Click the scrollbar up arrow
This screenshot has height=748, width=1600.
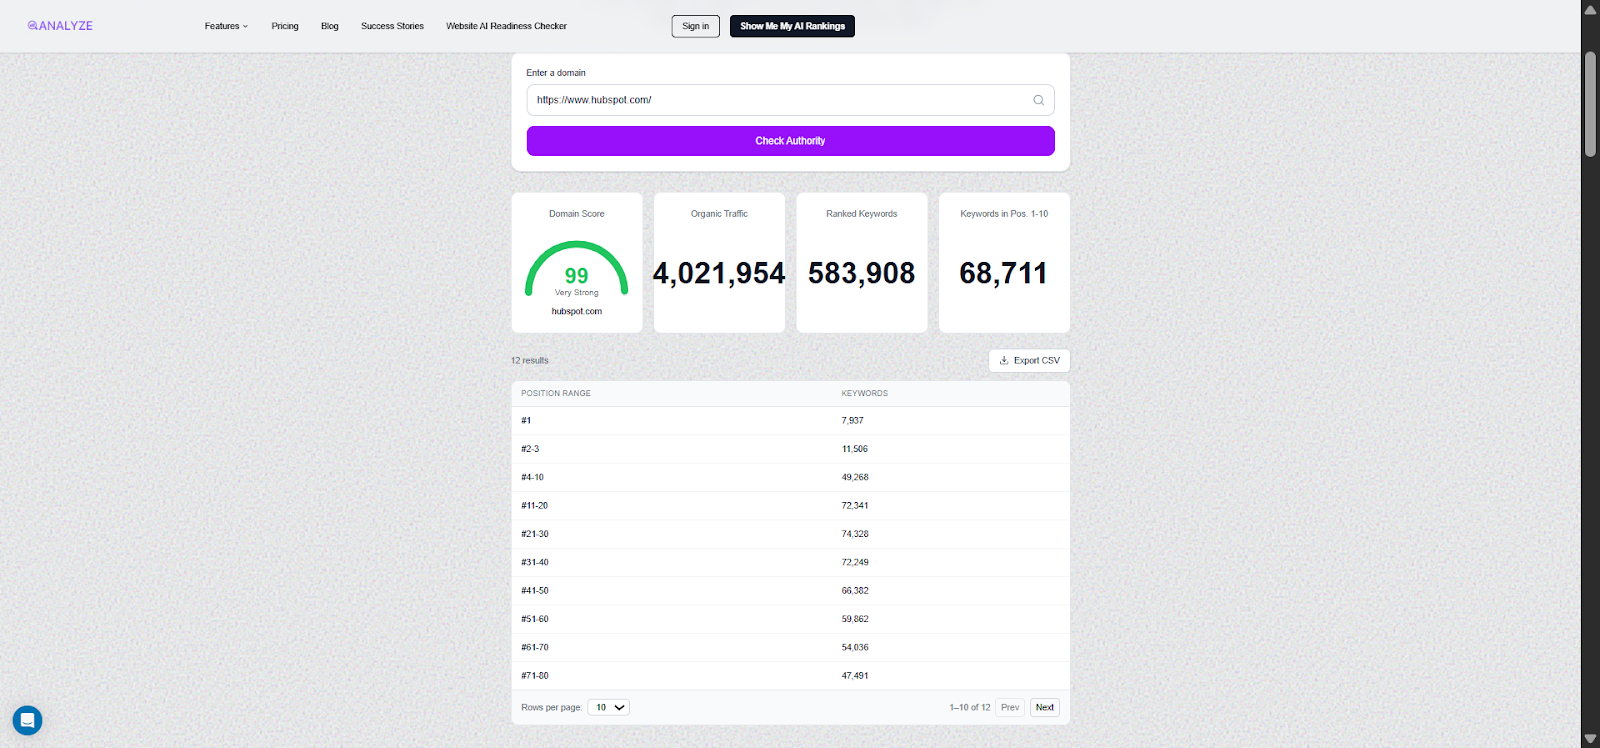(x=1590, y=9)
